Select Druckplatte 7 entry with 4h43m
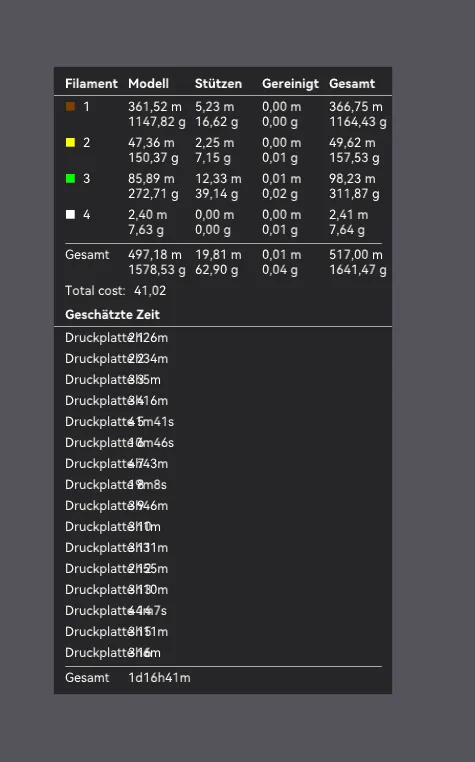 [x=117, y=464]
